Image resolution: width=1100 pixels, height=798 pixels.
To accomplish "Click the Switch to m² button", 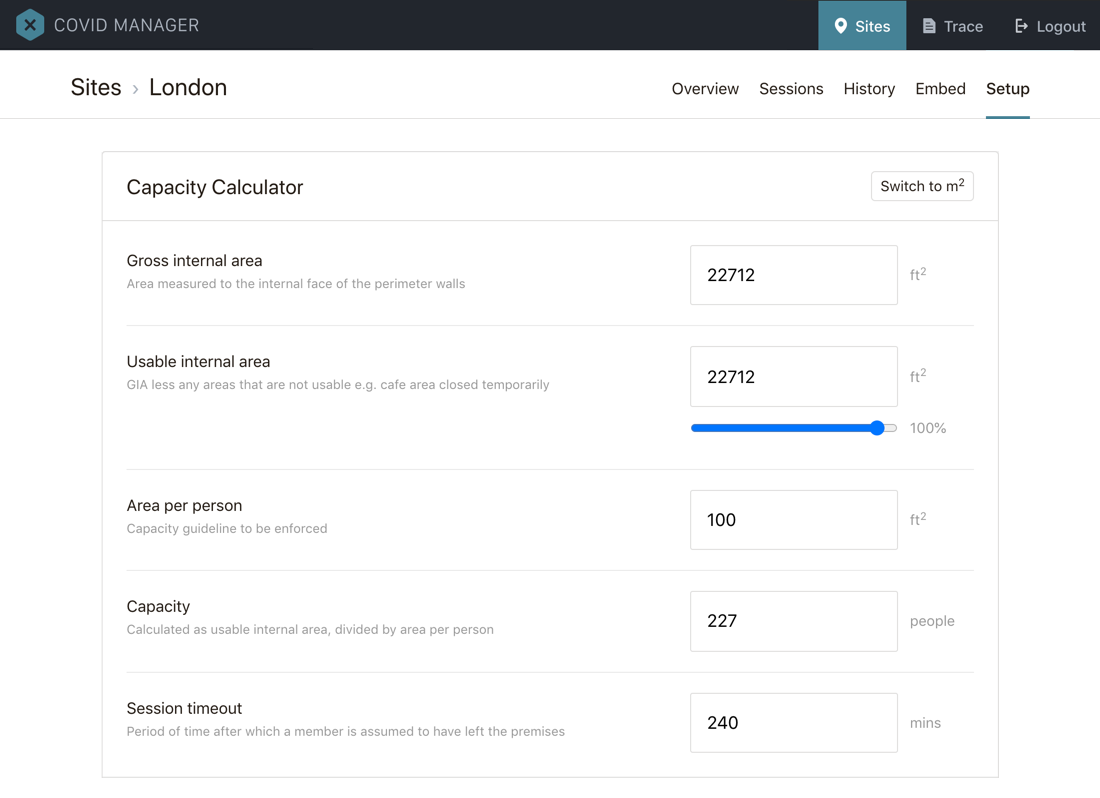I will [x=922, y=186].
